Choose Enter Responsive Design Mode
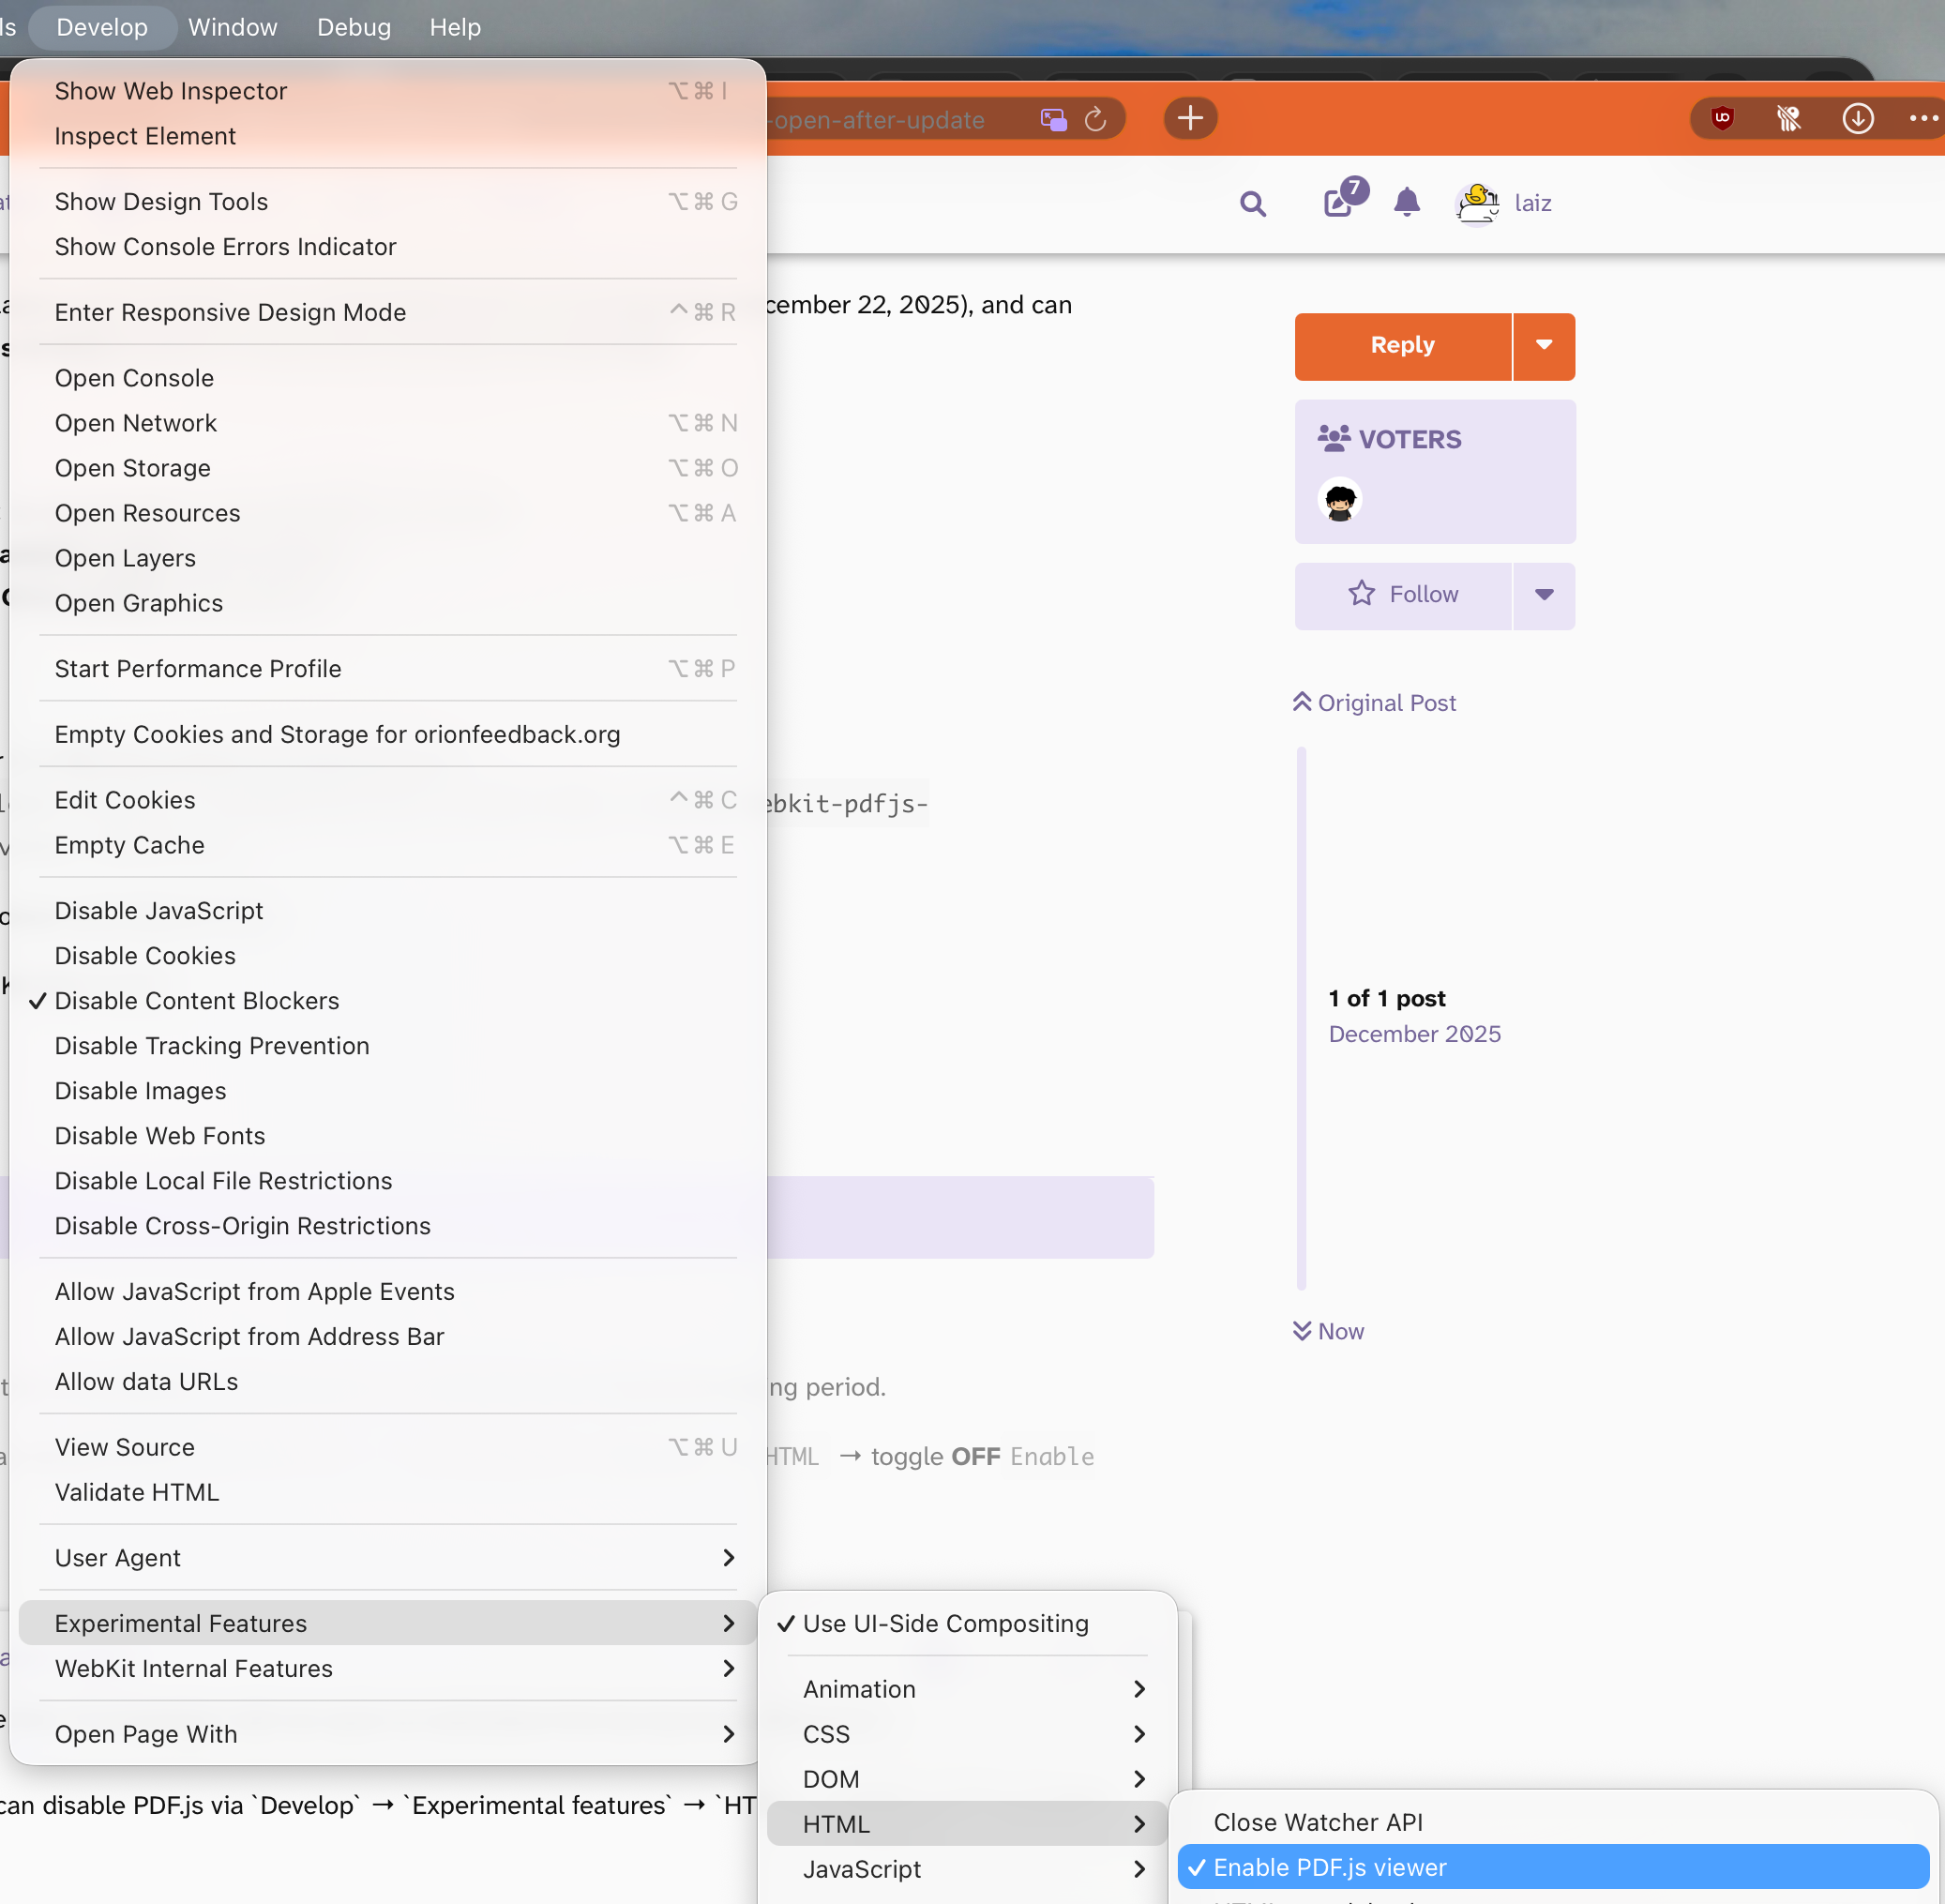 pos(387,312)
